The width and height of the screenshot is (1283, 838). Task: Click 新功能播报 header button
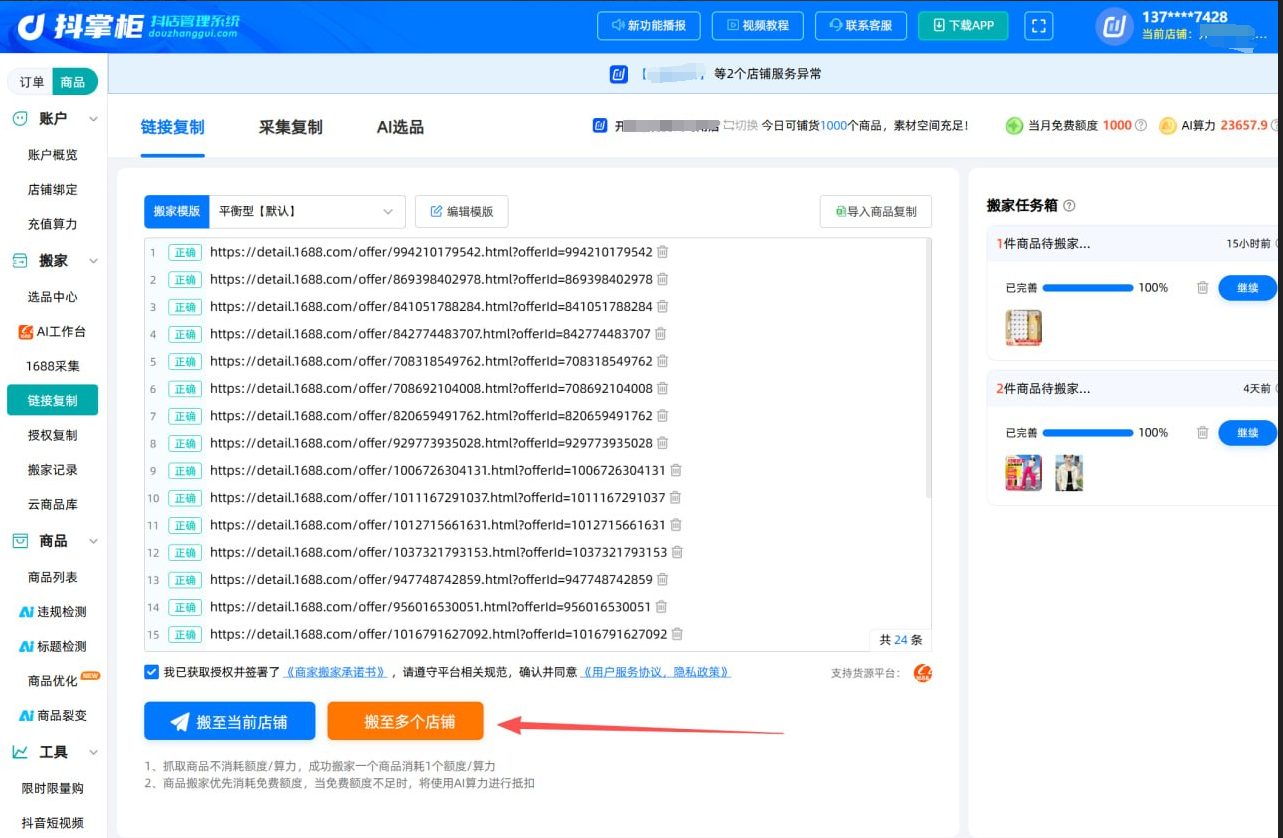tap(649, 26)
